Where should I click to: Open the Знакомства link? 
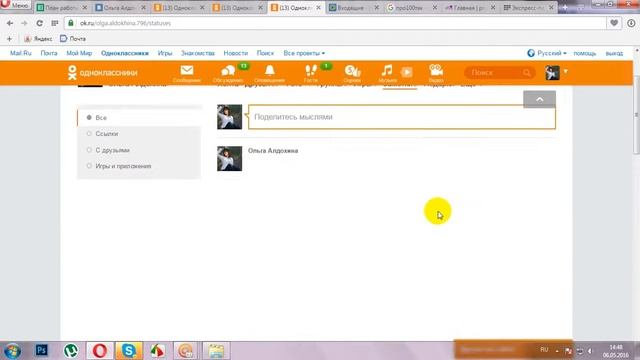click(198, 53)
